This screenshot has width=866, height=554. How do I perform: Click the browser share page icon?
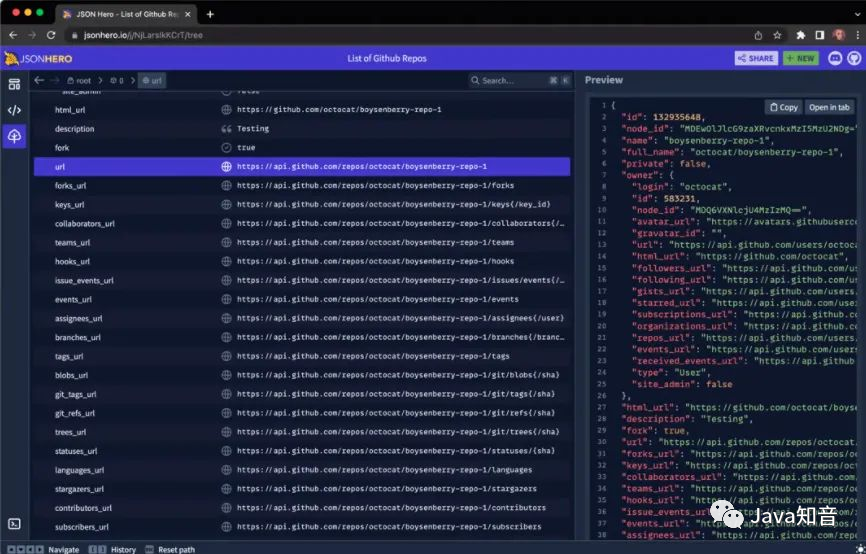pyautogui.click(x=758, y=35)
